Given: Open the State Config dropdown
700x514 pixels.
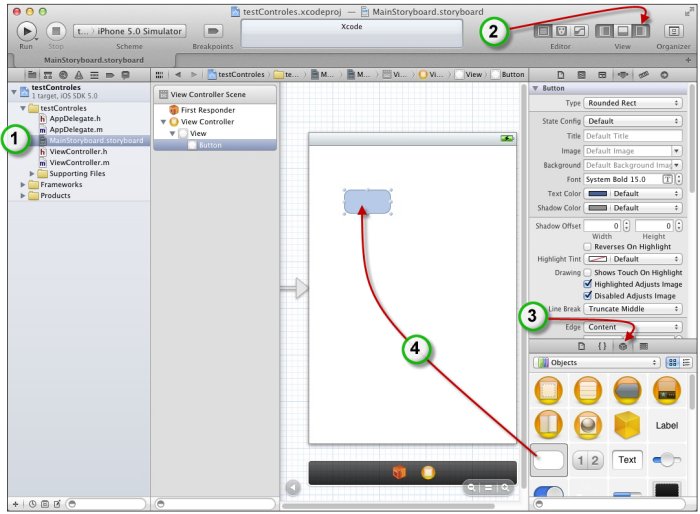Looking at the screenshot, I should (633, 121).
